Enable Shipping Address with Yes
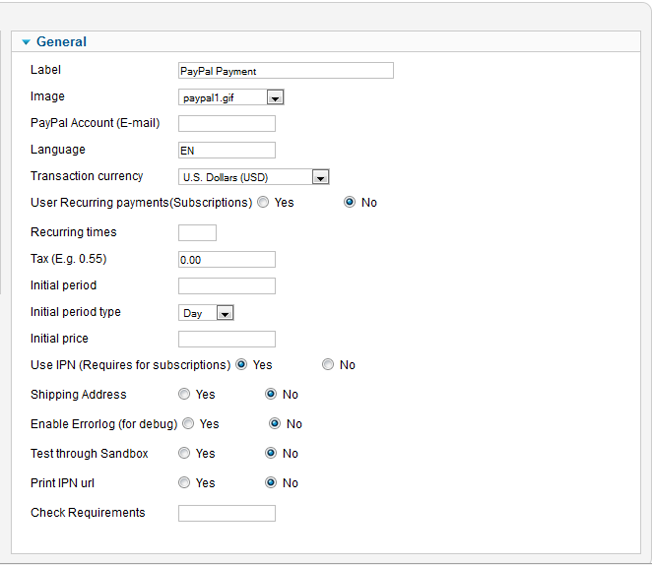Image resolution: width=652 pixels, height=565 pixels. click(184, 395)
